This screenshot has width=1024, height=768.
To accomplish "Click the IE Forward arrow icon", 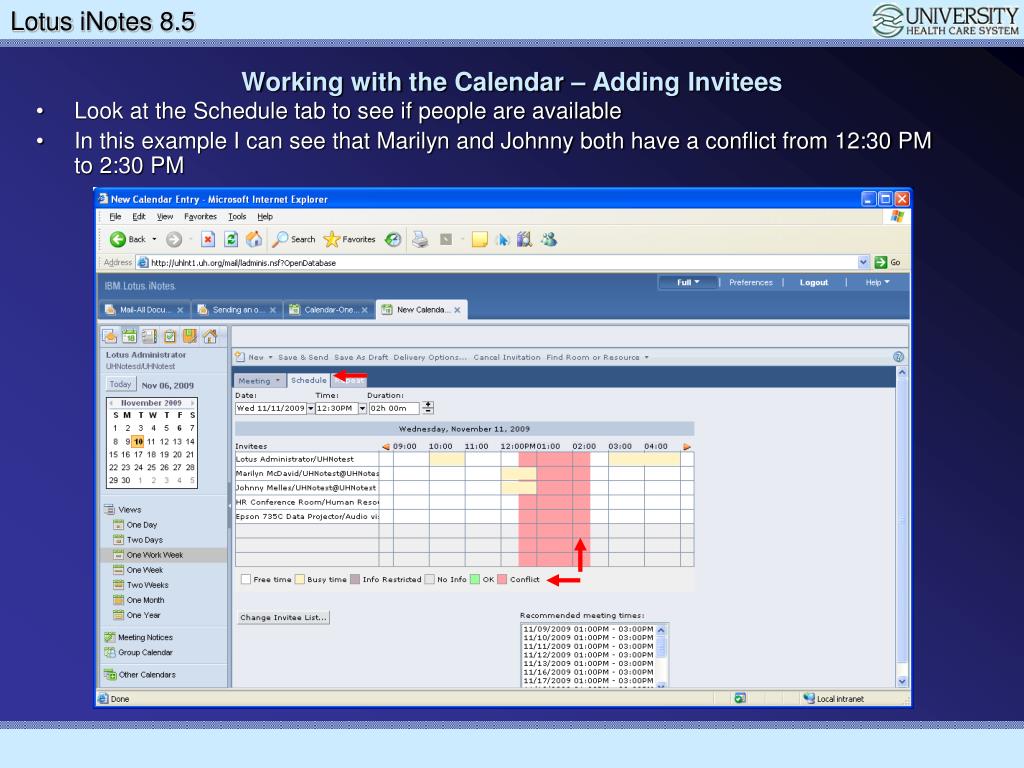I will pyautogui.click(x=174, y=240).
